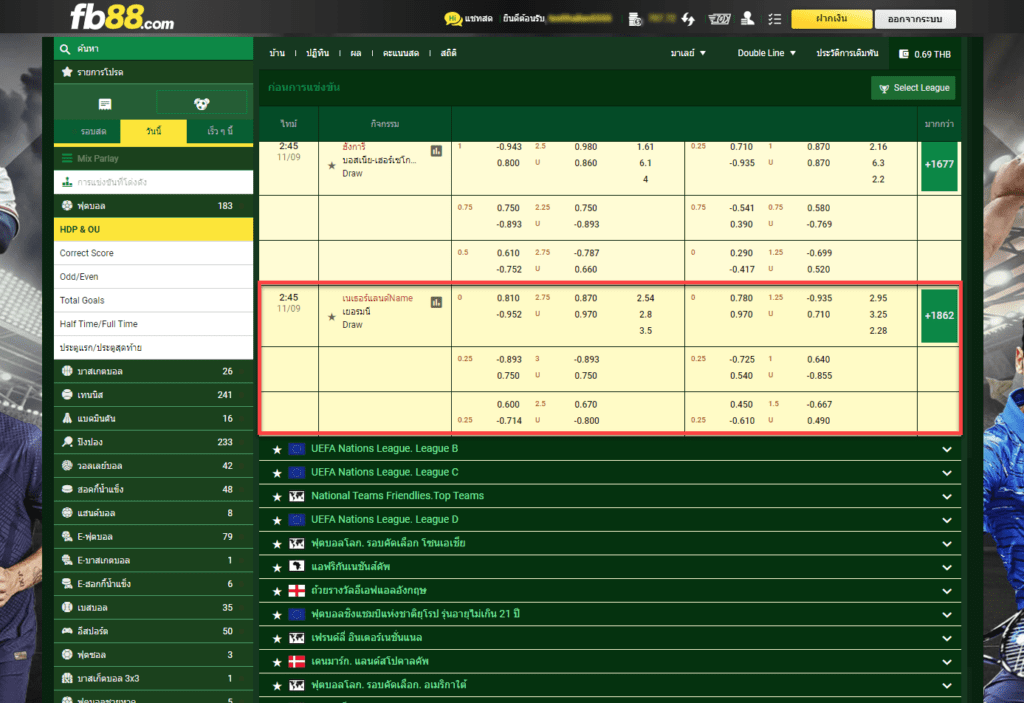Viewport: 1024px width, 703px height.
Task: Open the Mix Parlay sidebar row
Action: (153, 158)
